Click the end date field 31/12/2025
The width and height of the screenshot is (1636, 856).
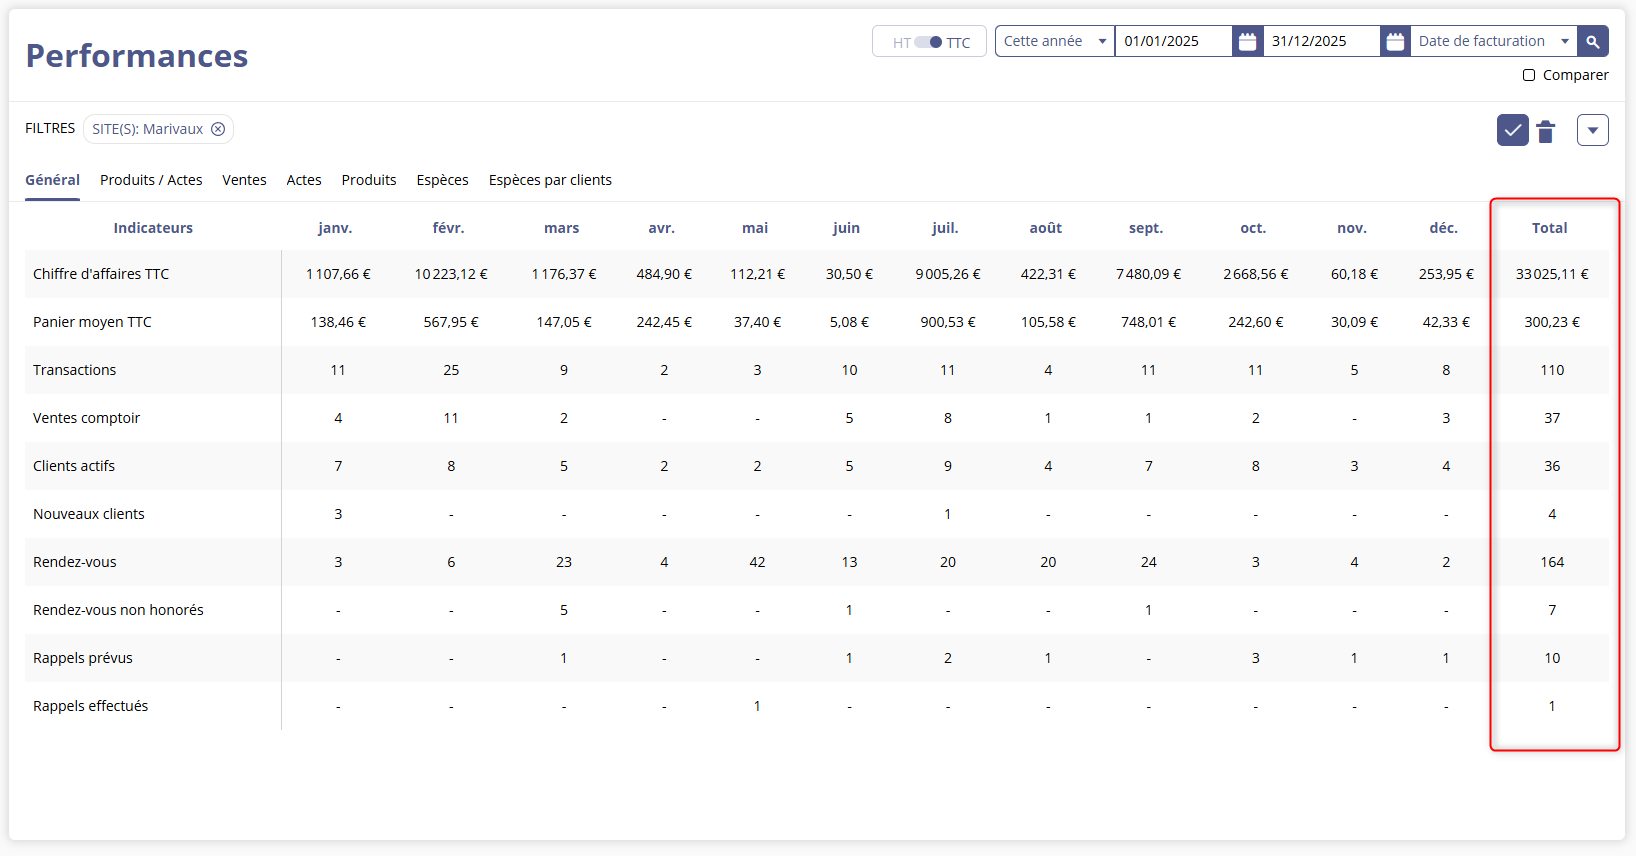pos(1320,41)
